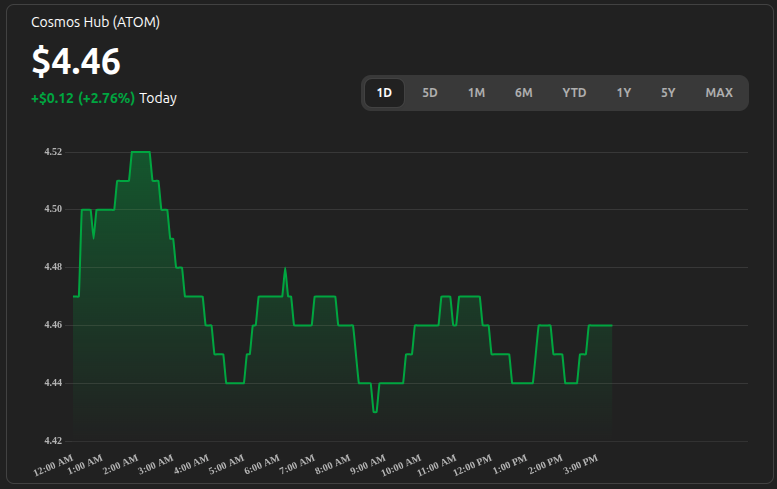Screen dimensions: 777x489
Task: Click the 4.48 y-axis label
Action: coord(53,267)
